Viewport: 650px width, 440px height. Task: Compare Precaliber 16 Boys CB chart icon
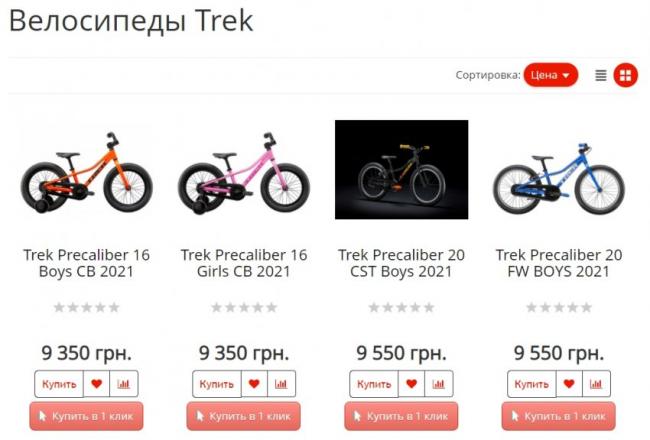[124, 384]
